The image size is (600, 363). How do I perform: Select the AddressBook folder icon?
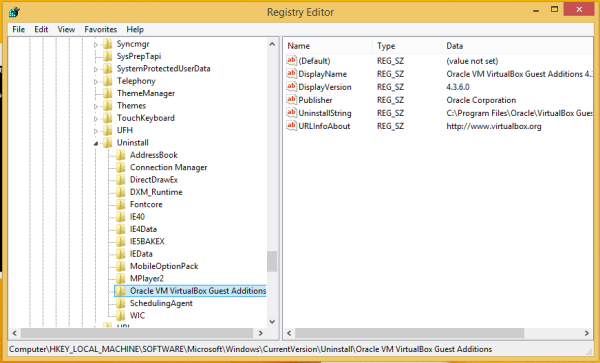tap(121, 155)
